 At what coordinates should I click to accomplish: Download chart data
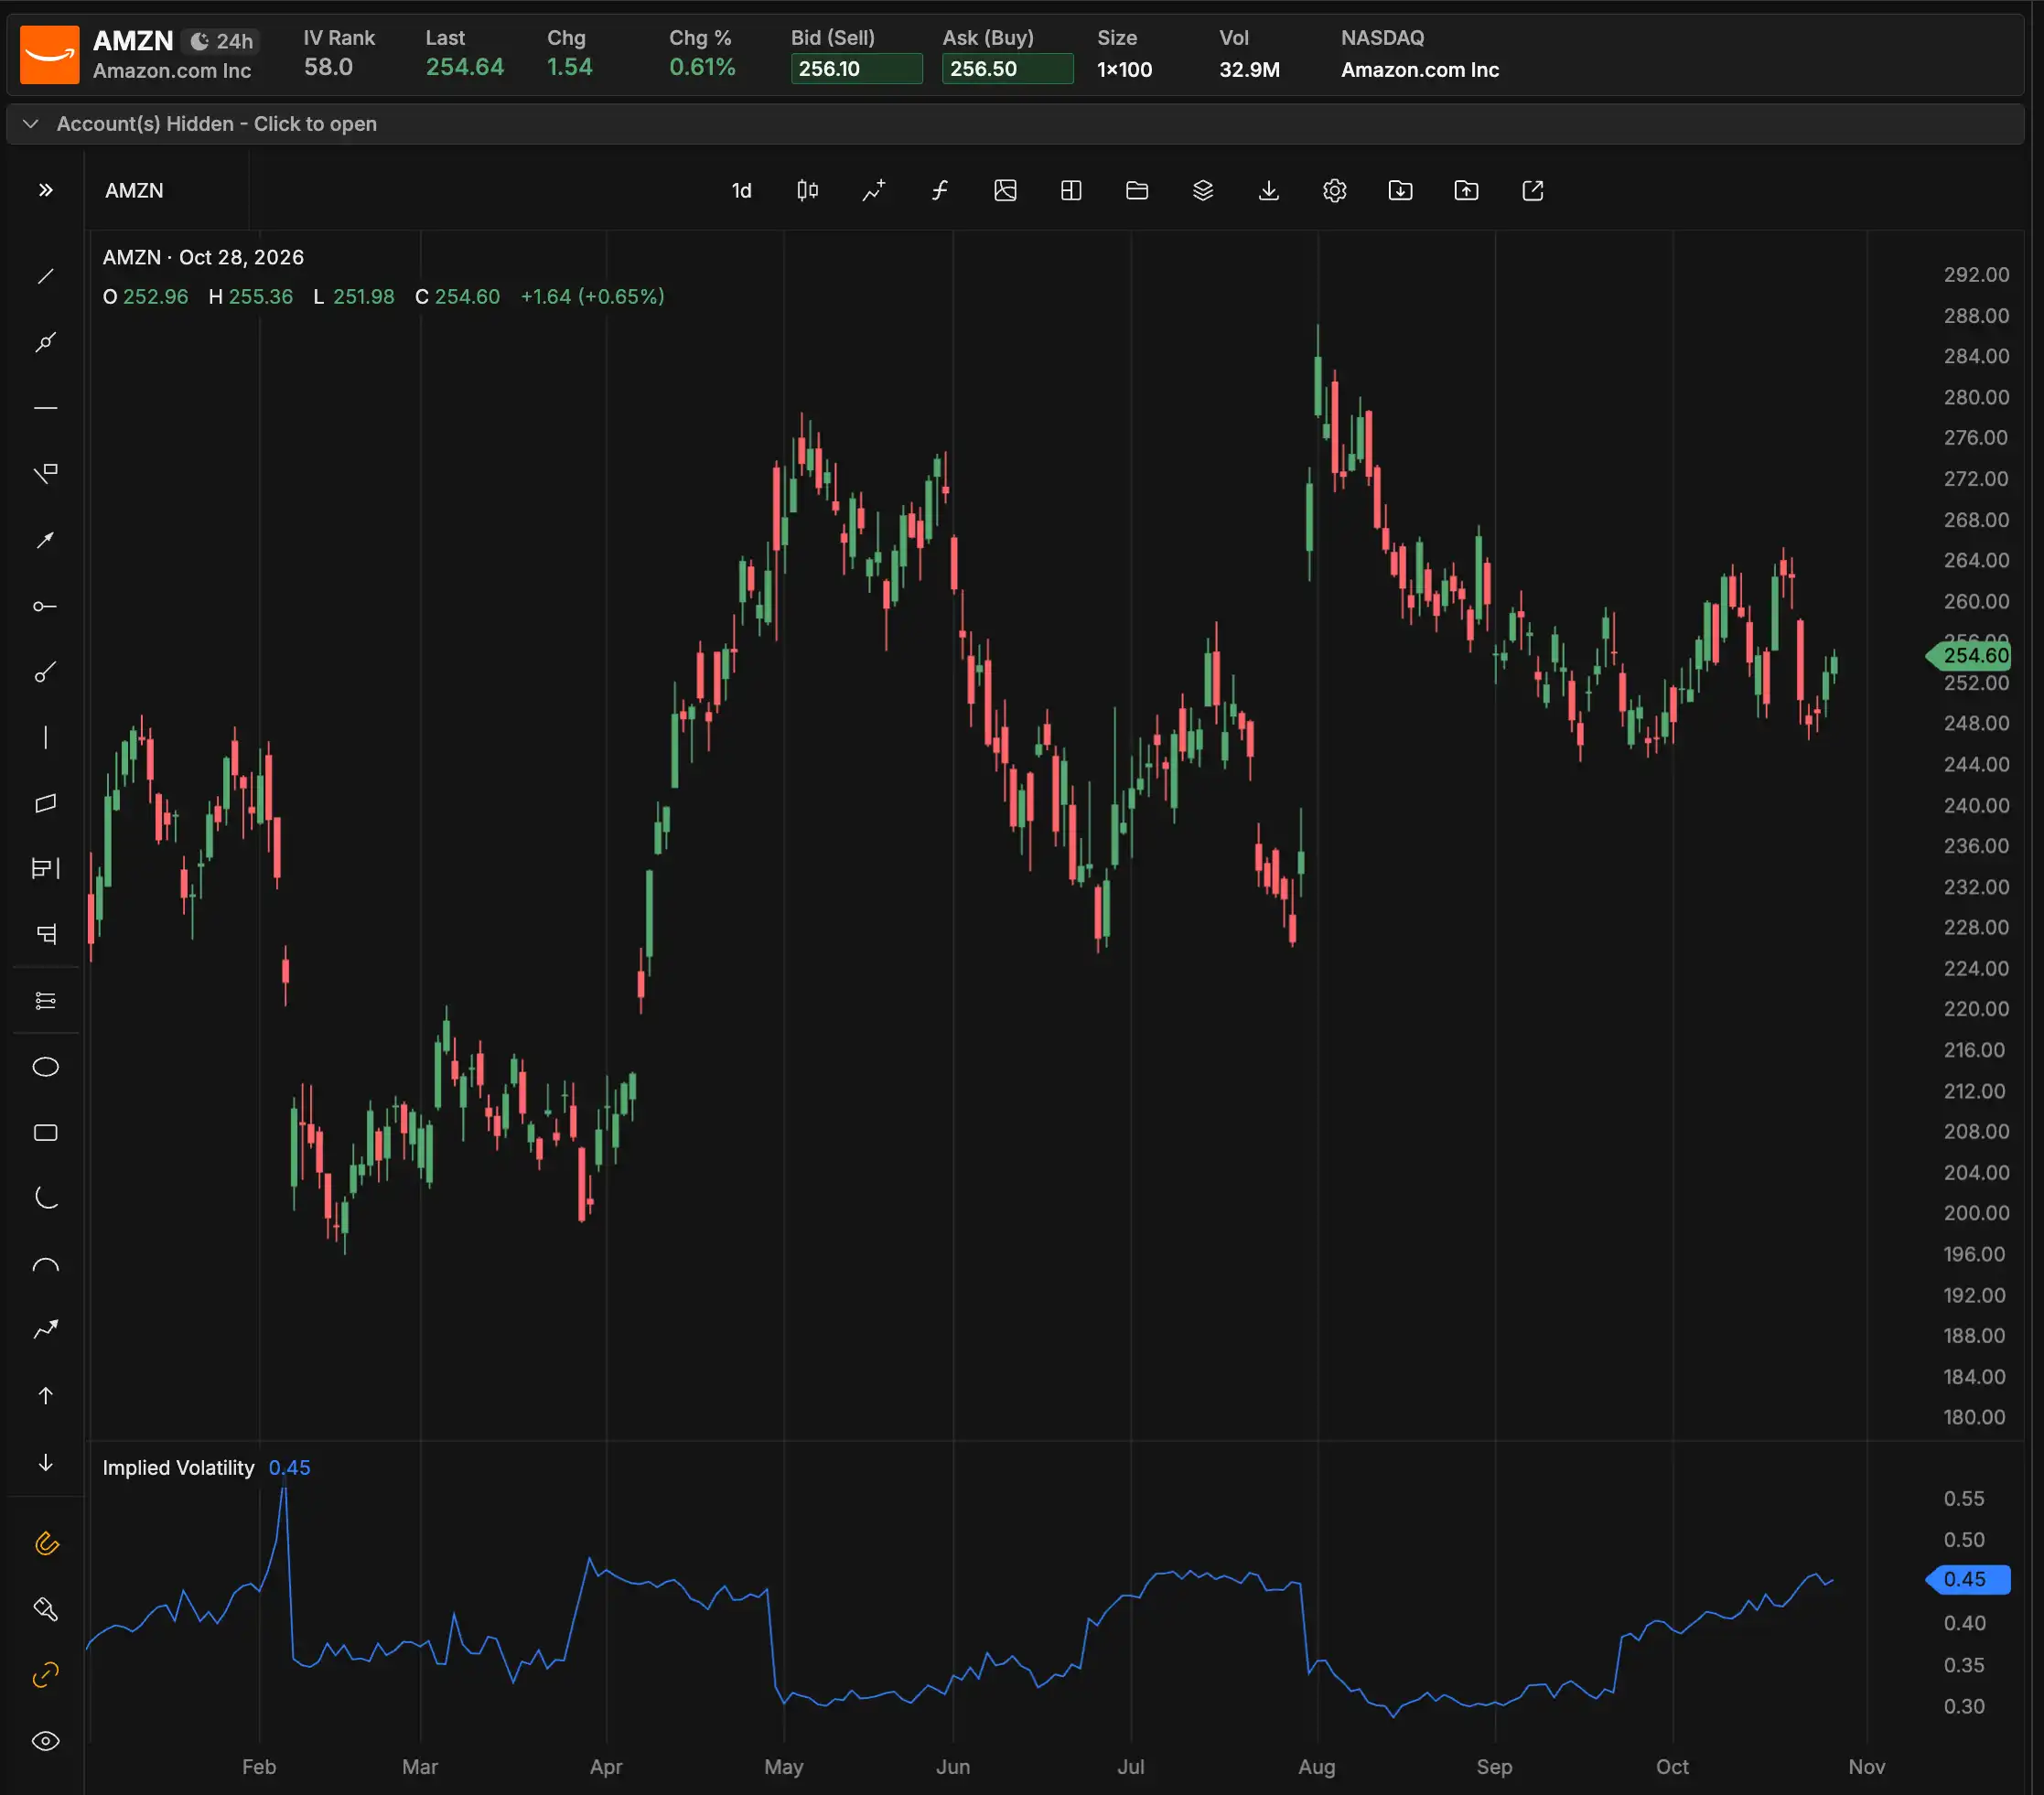1268,190
